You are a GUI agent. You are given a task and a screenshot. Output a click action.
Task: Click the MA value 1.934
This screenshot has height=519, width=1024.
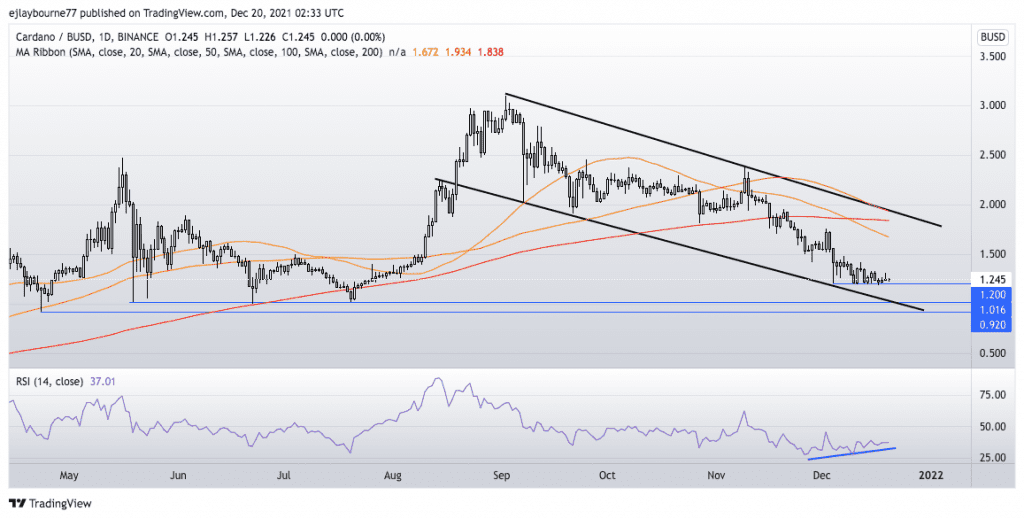coord(458,52)
